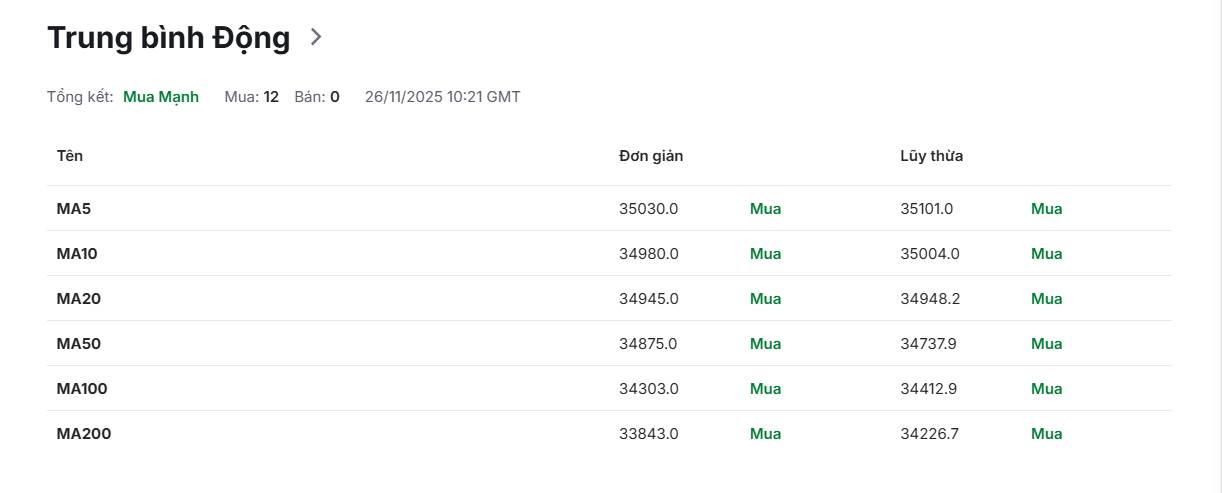Viewport: 1222px width, 493px height.
Task: Select the Lũy thừa column header
Action: 931,156
